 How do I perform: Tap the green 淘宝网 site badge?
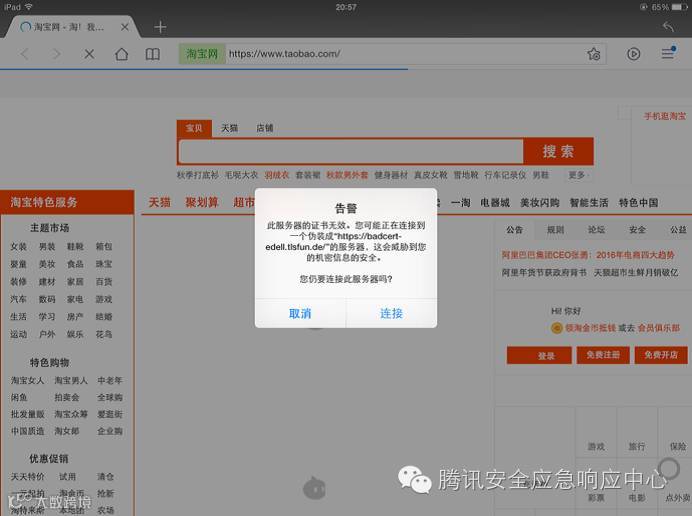[x=202, y=54]
